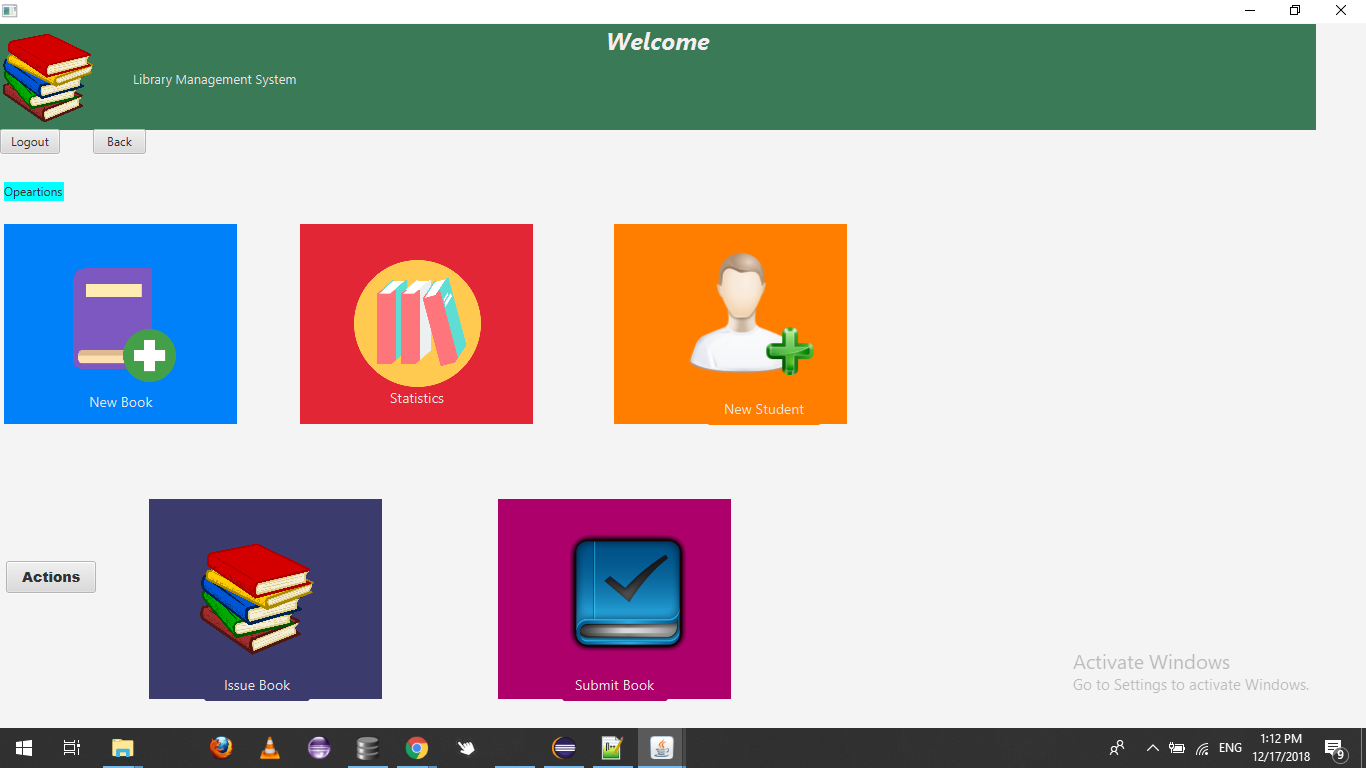1366x768 pixels.
Task: Click the Opeartions cyan label
Action: click(33, 192)
